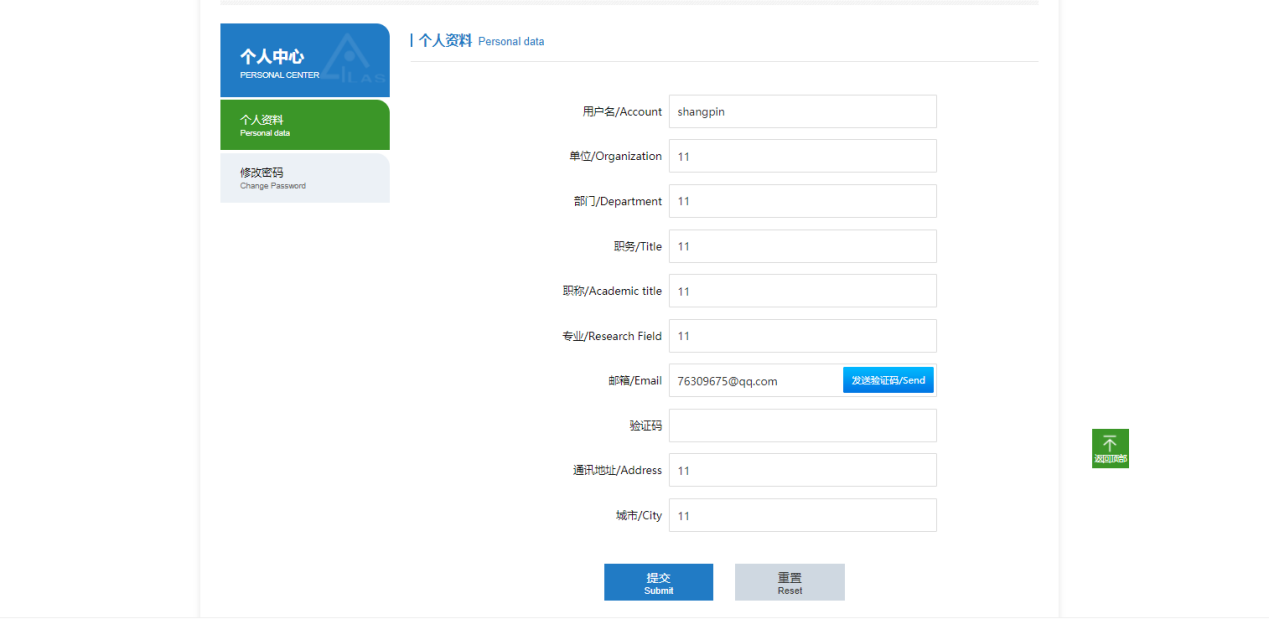The height and width of the screenshot is (619, 1269).
Task: Click the empty verification code field
Action: pos(802,425)
